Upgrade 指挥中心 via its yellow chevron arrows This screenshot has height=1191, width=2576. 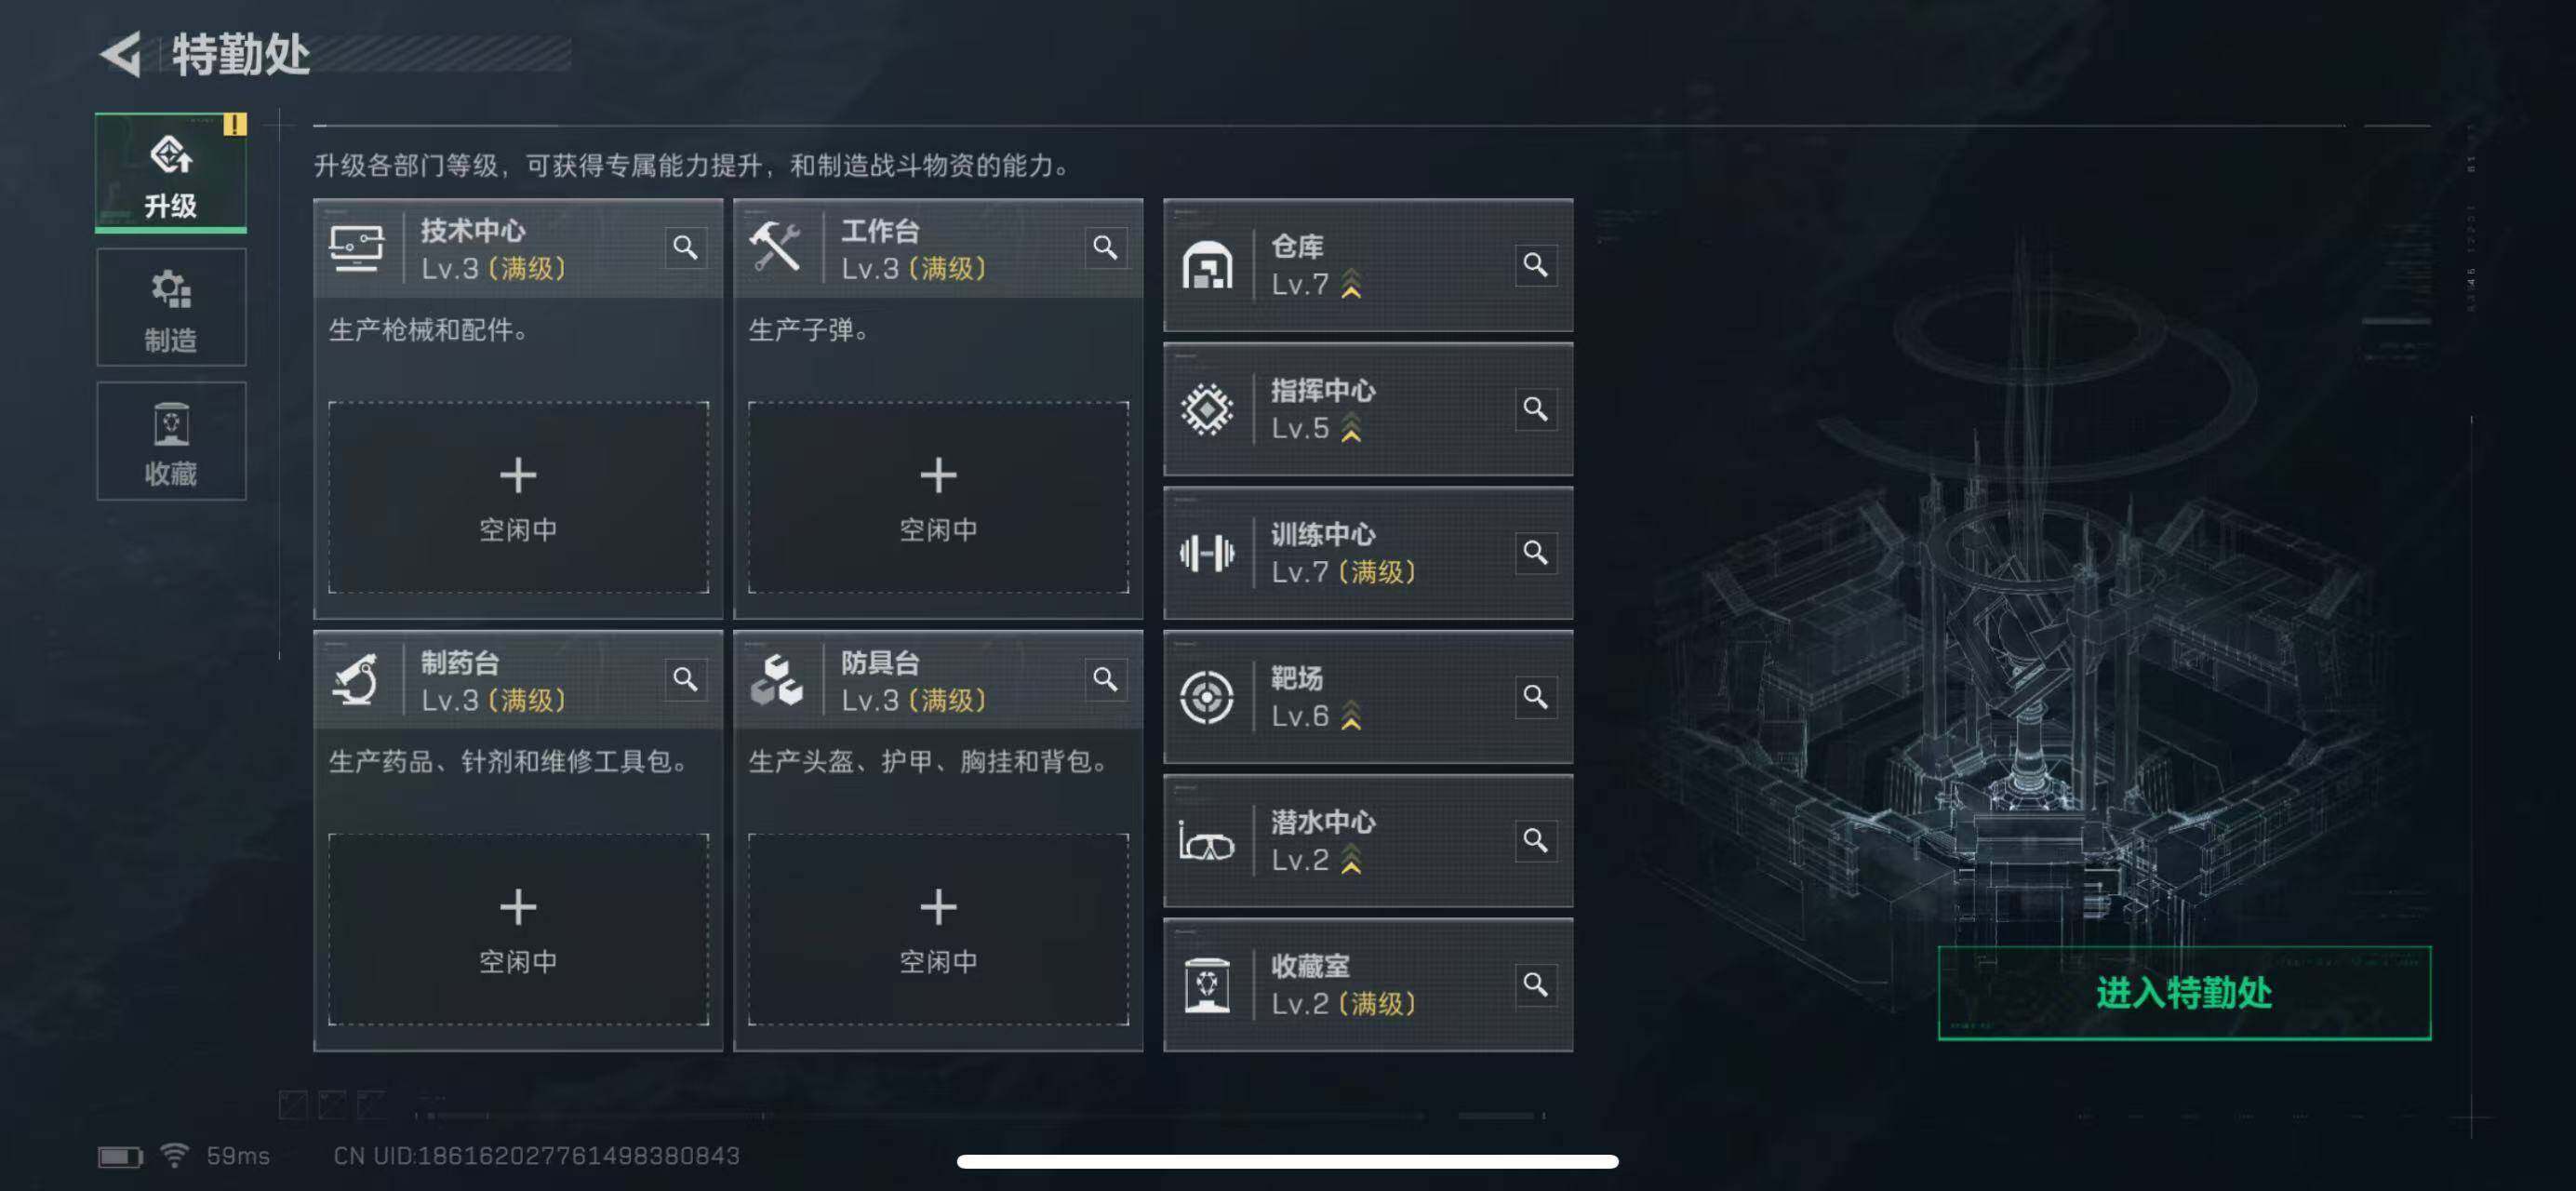[1351, 428]
